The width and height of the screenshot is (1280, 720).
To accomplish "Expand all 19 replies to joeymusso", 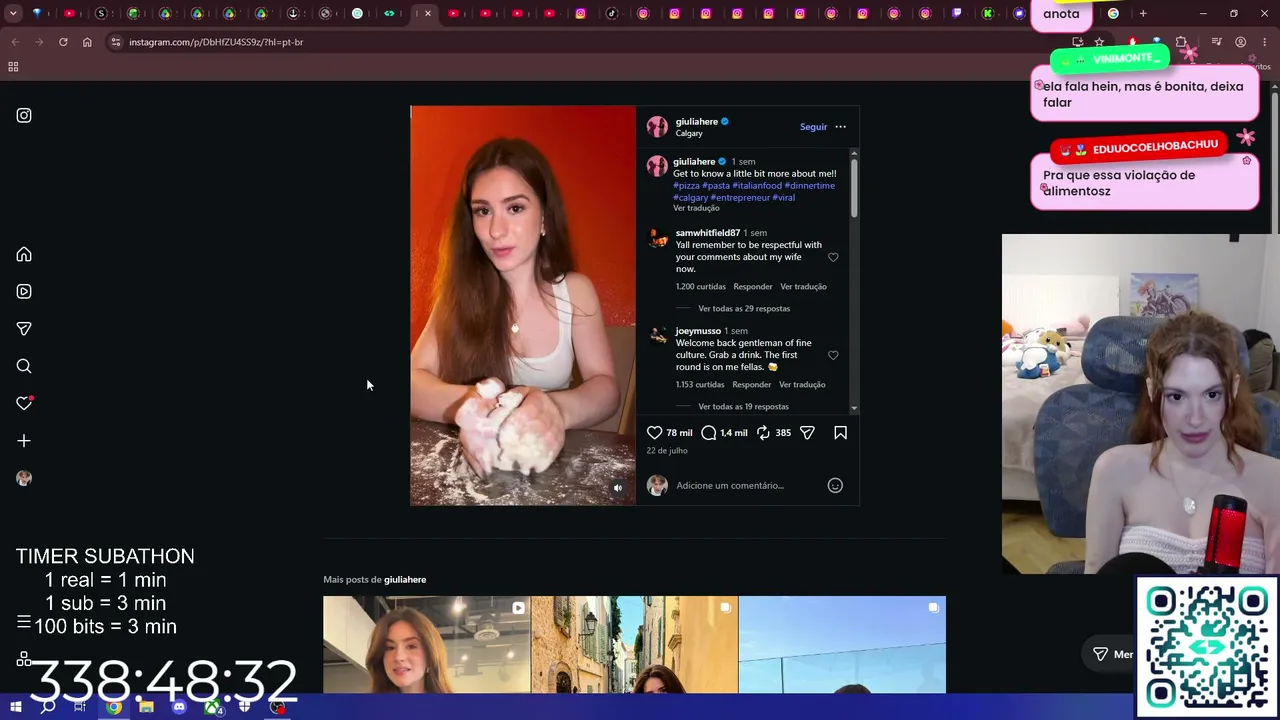I will click(743, 407).
